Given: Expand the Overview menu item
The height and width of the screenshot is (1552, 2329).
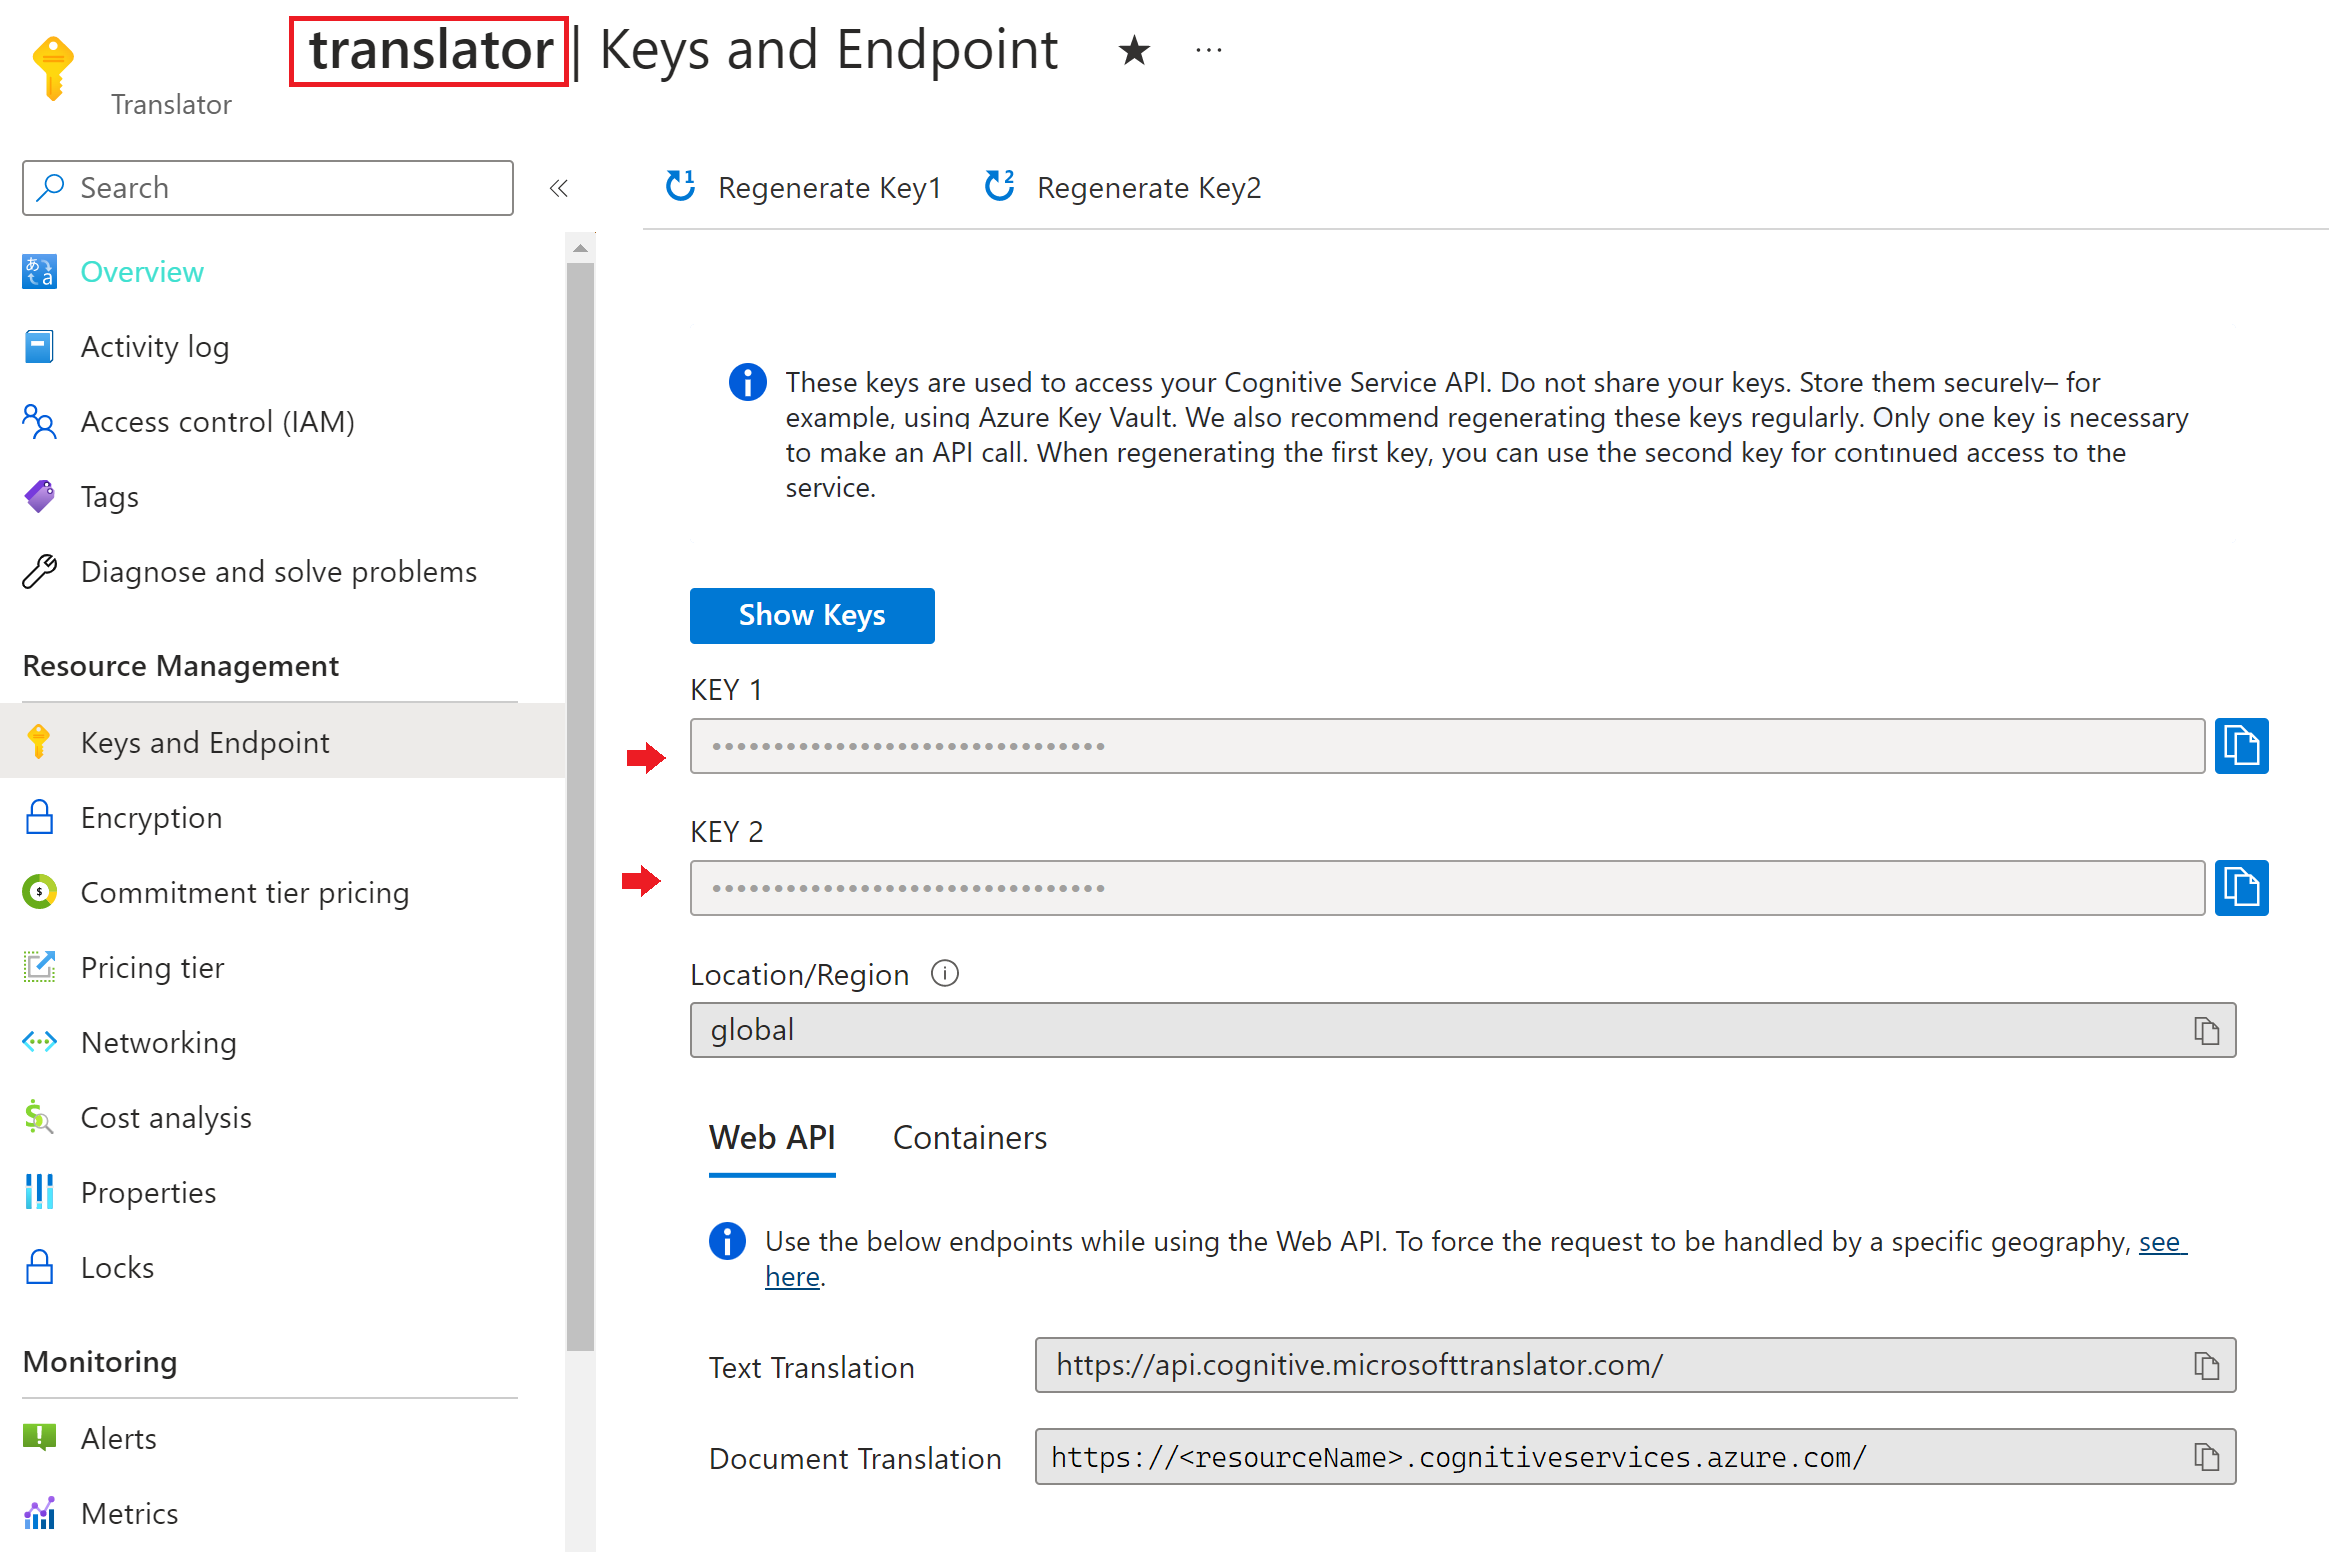Looking at the screenshot, I should click(142, 270).
